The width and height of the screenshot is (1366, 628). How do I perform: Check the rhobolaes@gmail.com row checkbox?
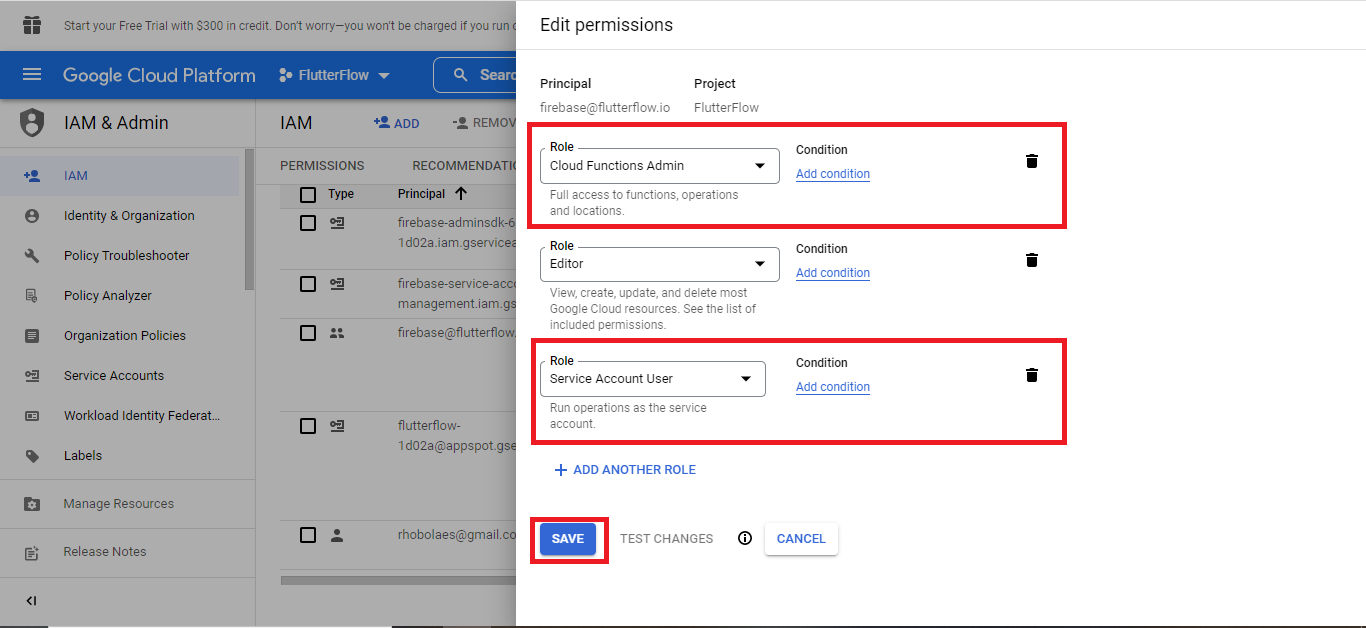[308, 535]
